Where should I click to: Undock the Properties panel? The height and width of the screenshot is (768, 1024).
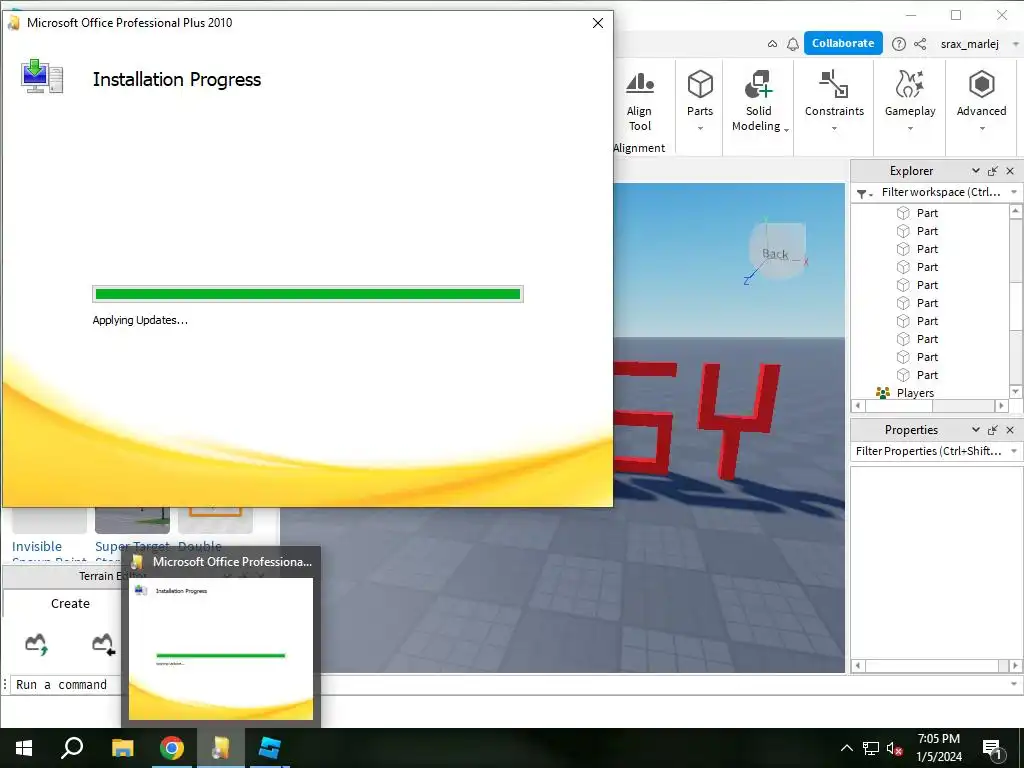[x=993, y=430]
